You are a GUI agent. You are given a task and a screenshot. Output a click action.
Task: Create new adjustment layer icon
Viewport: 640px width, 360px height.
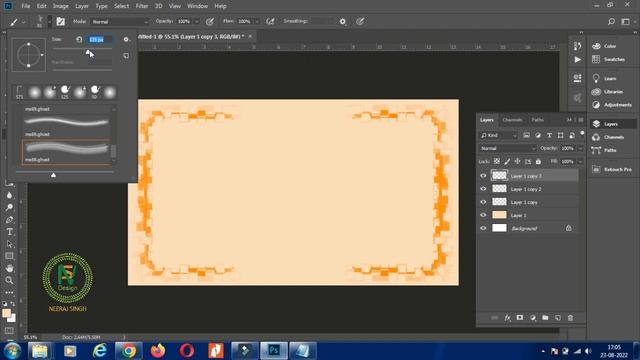(533, 318)
